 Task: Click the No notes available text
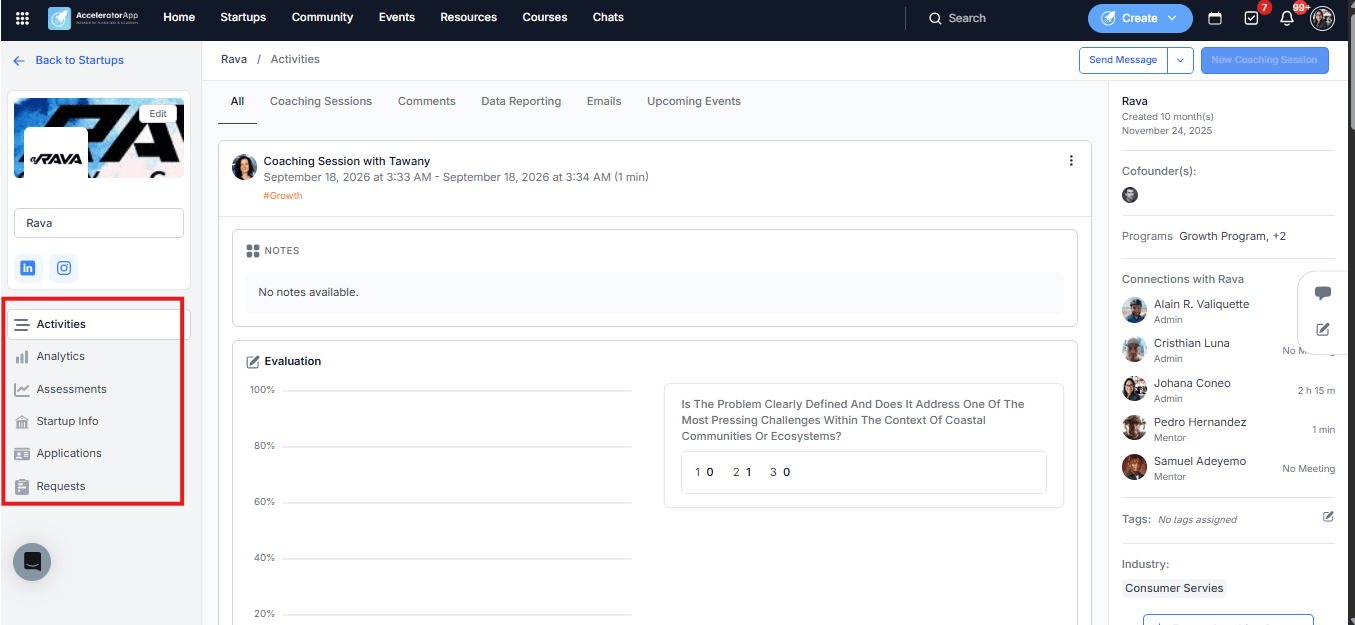(x=308, y=292)
